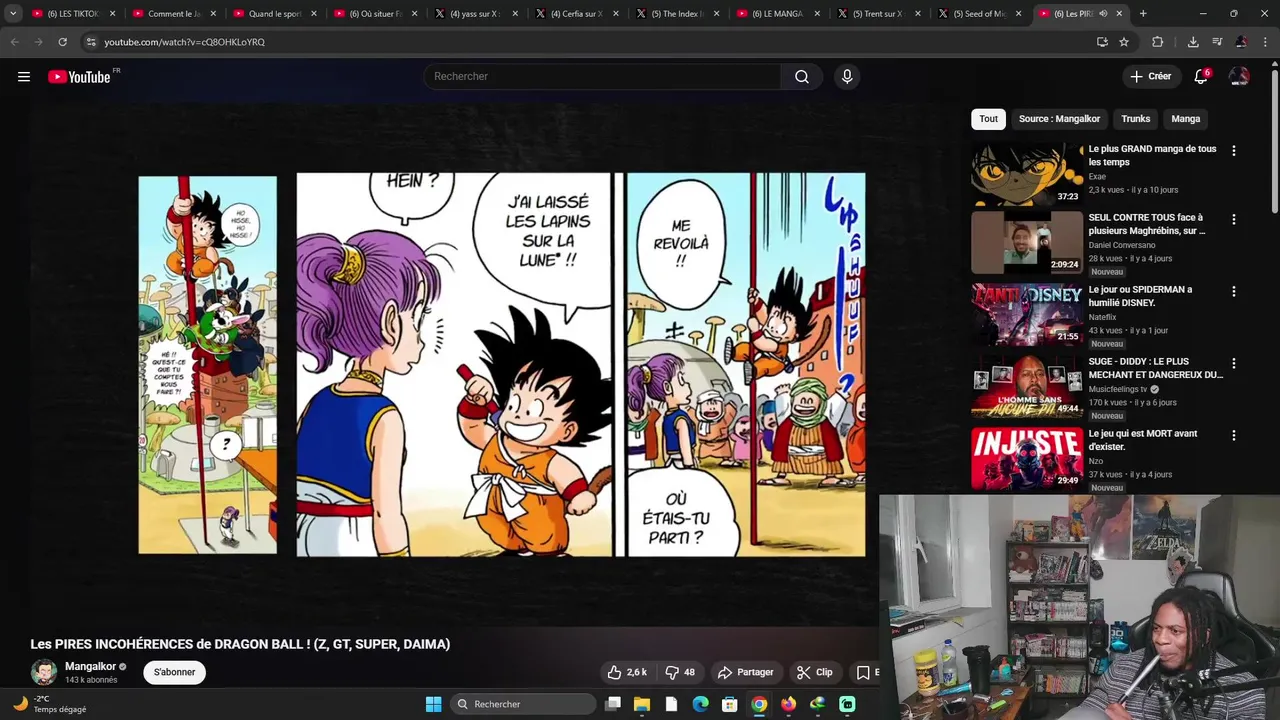Switch to '(5) Seed of Me' tab
This screenshot has height=720, width=1280.
point(977,14)
